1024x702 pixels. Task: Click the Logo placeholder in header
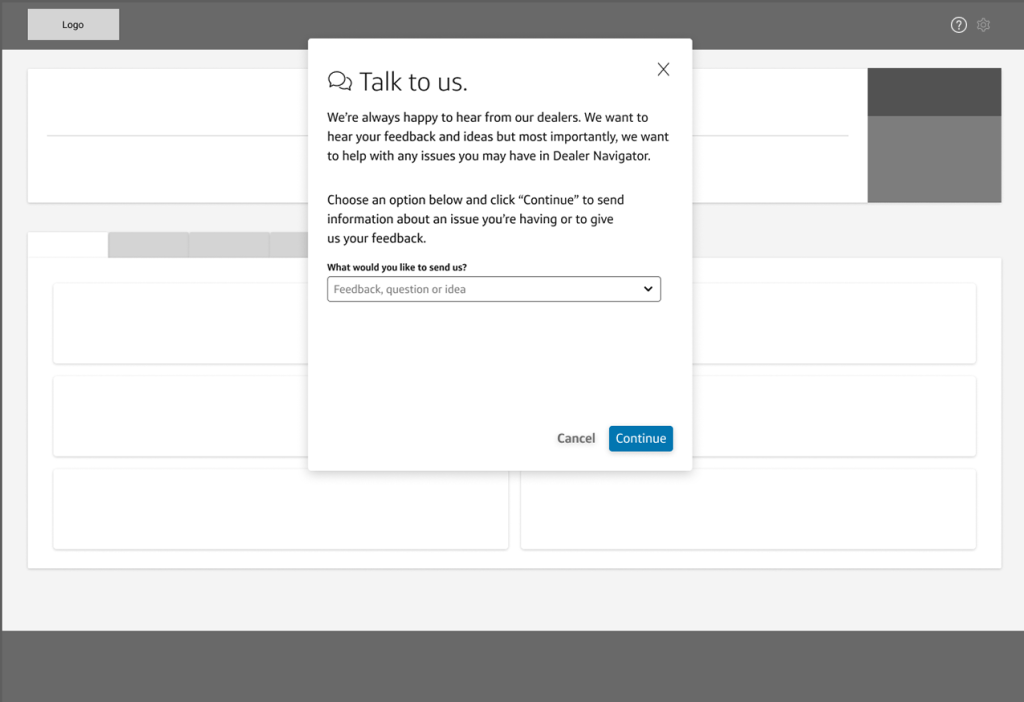(x=73, y=25)
